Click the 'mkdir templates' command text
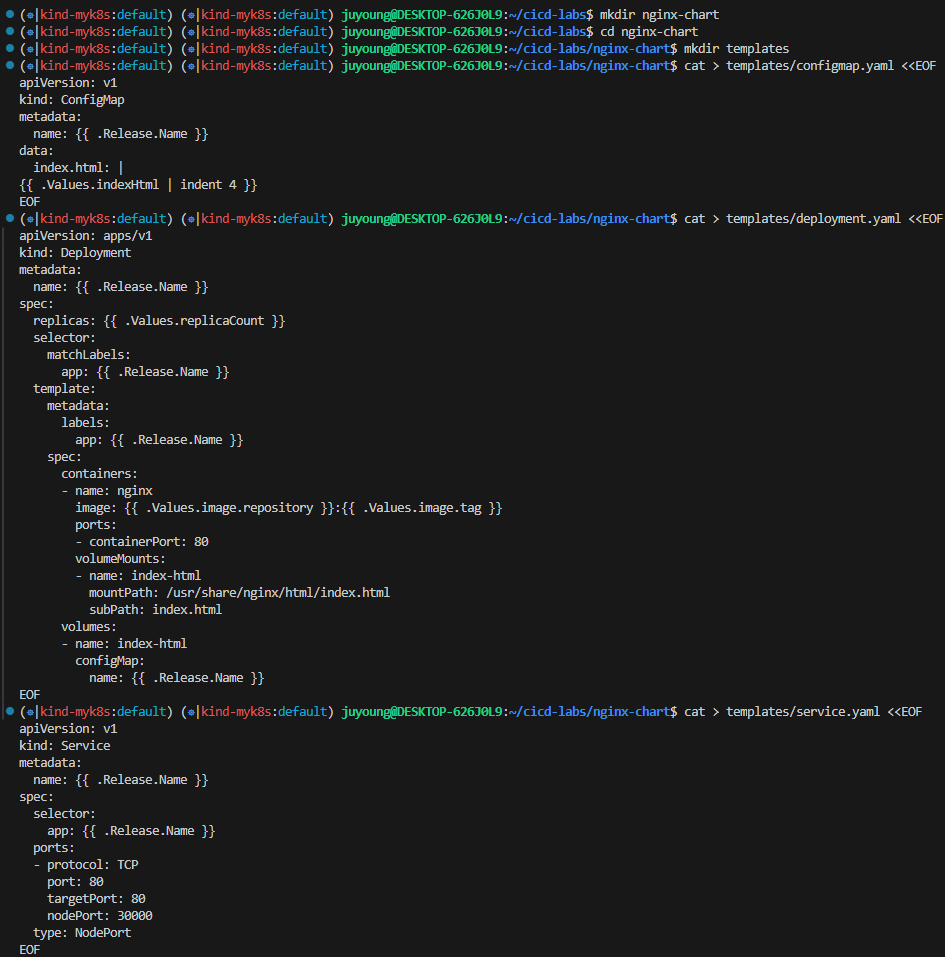This screenshot has width=945, height=957. [736, 49]
